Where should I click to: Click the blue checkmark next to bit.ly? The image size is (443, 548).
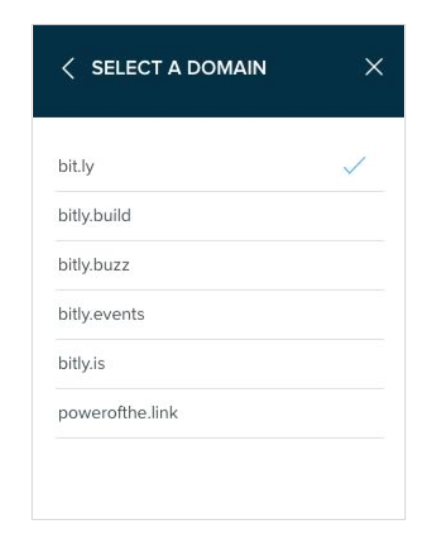click(354, 165)
